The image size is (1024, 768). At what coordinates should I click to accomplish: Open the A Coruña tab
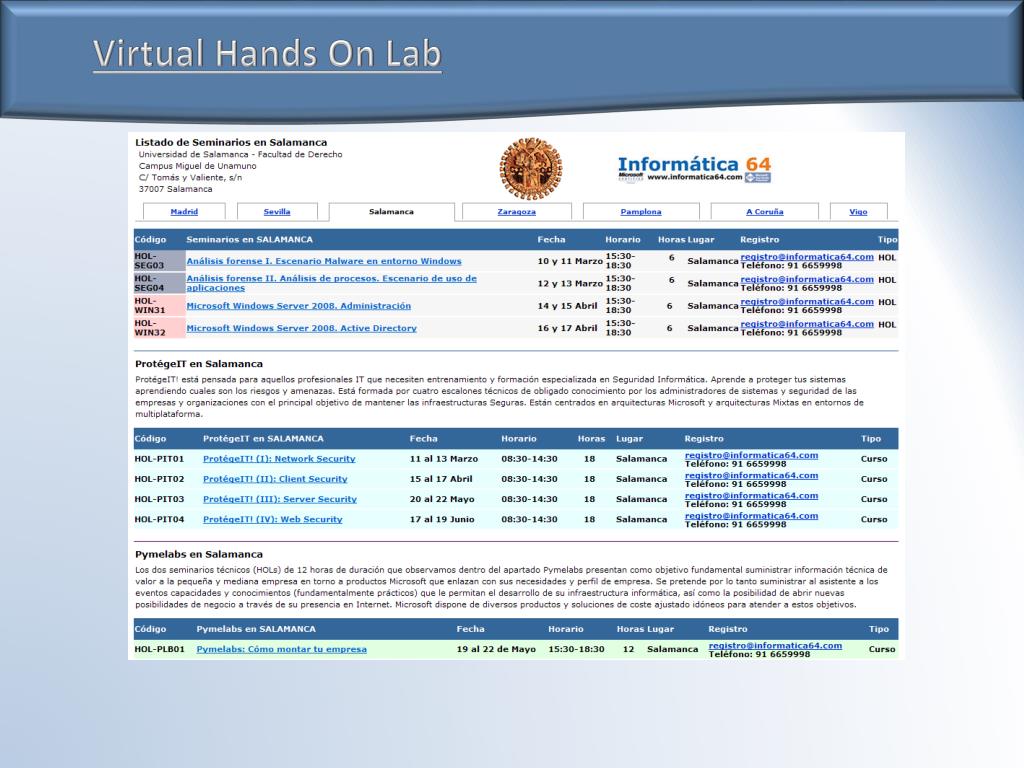coord(765,212)
